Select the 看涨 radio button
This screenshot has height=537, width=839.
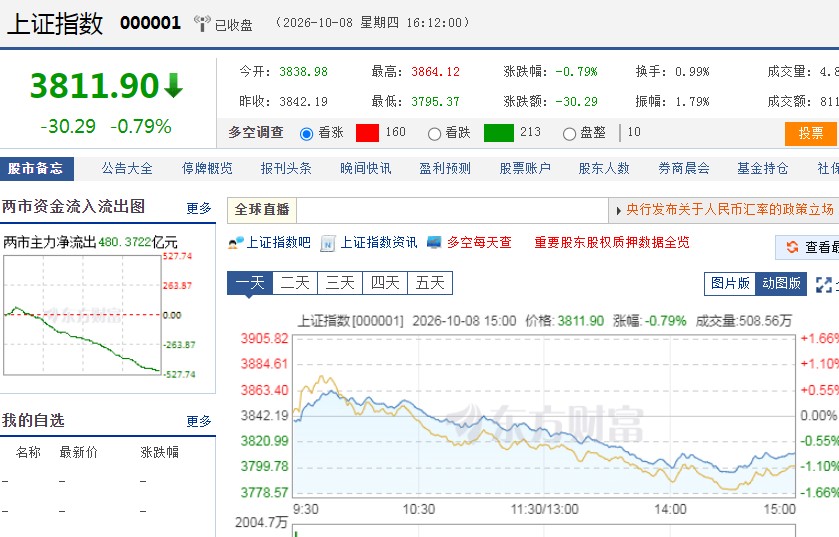point(306,134)
